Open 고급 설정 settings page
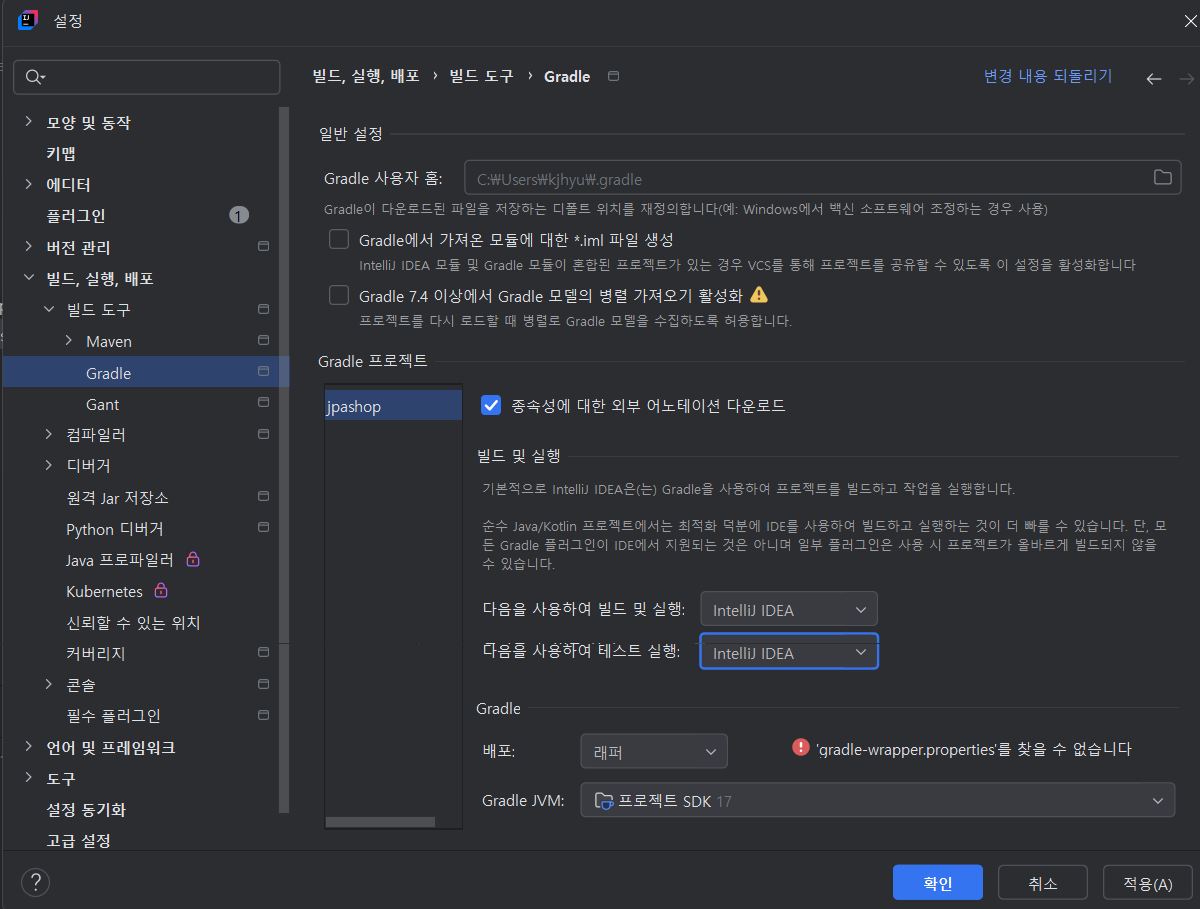The image size is (1200, 909). [78, 840]
